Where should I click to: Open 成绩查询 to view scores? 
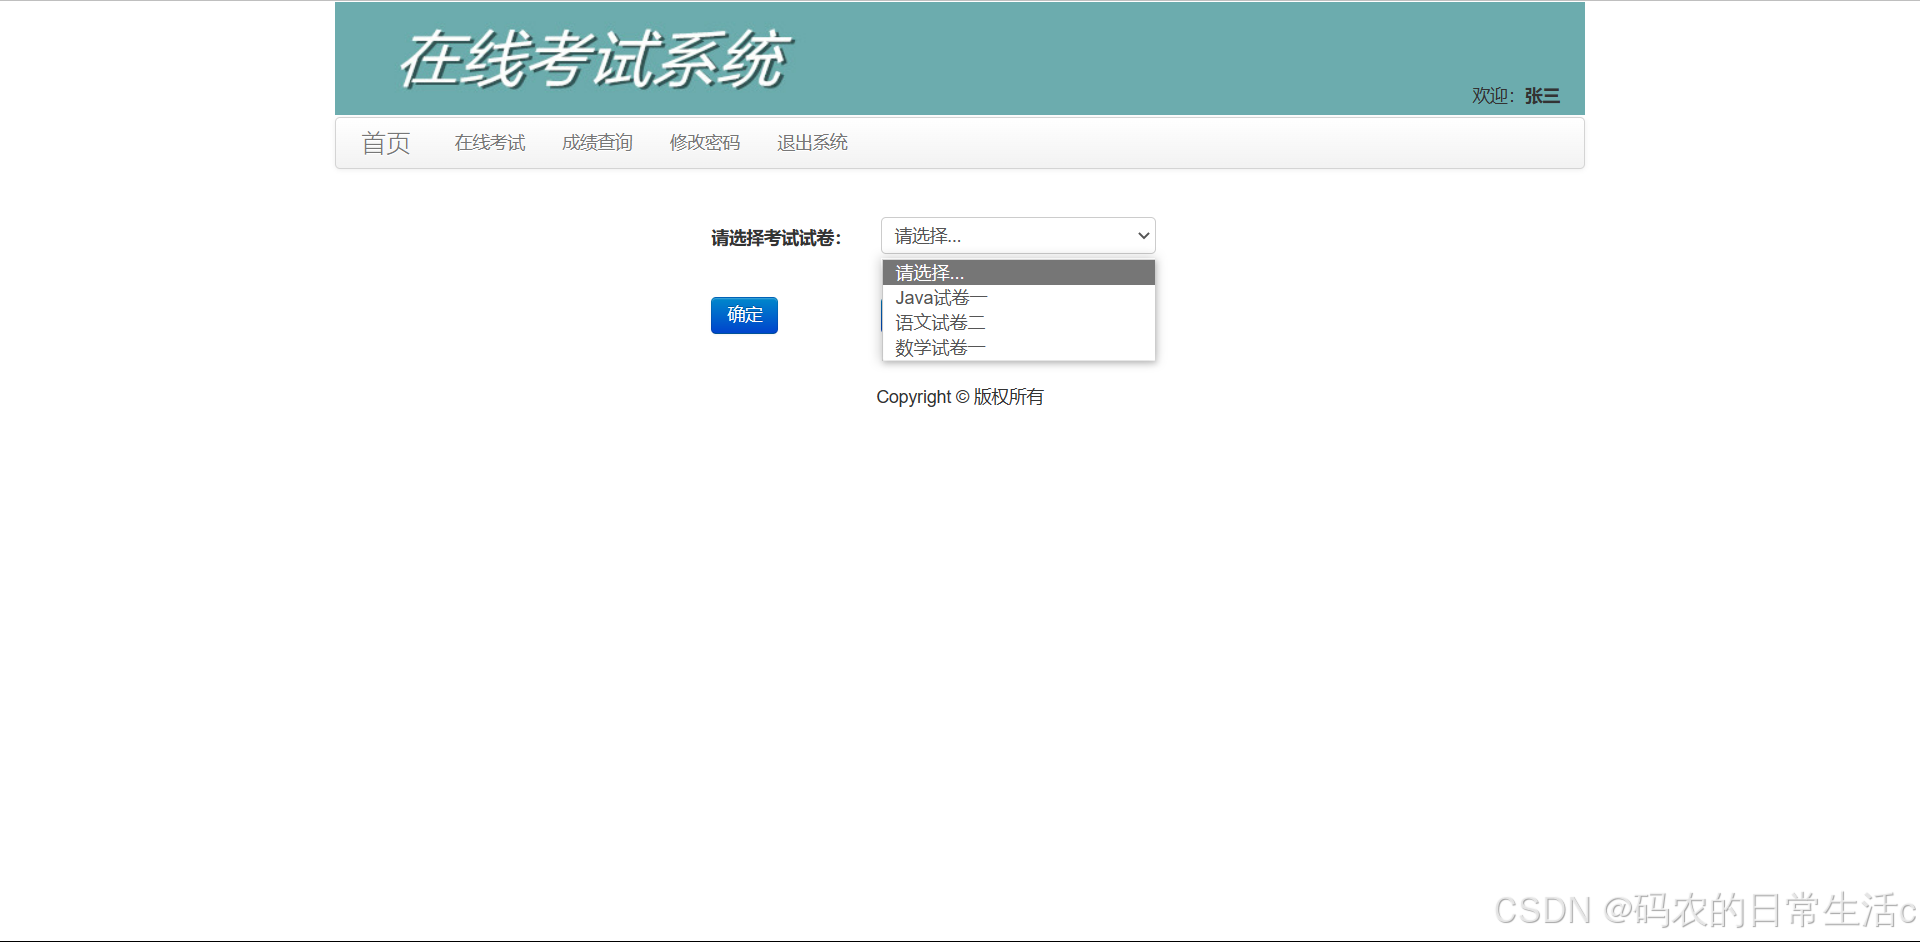[x=597, y=143]
